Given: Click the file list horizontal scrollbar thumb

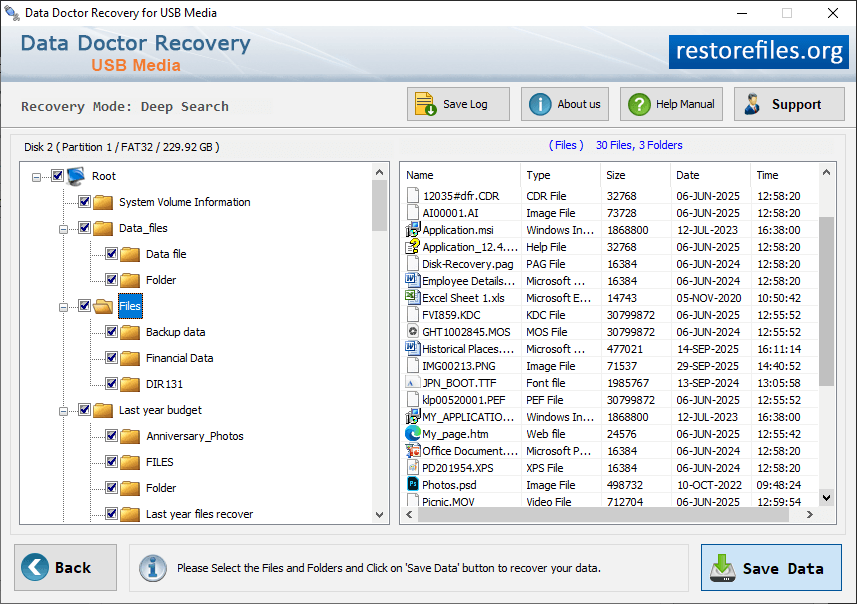Looking at the screenshot, I should 602,514.
